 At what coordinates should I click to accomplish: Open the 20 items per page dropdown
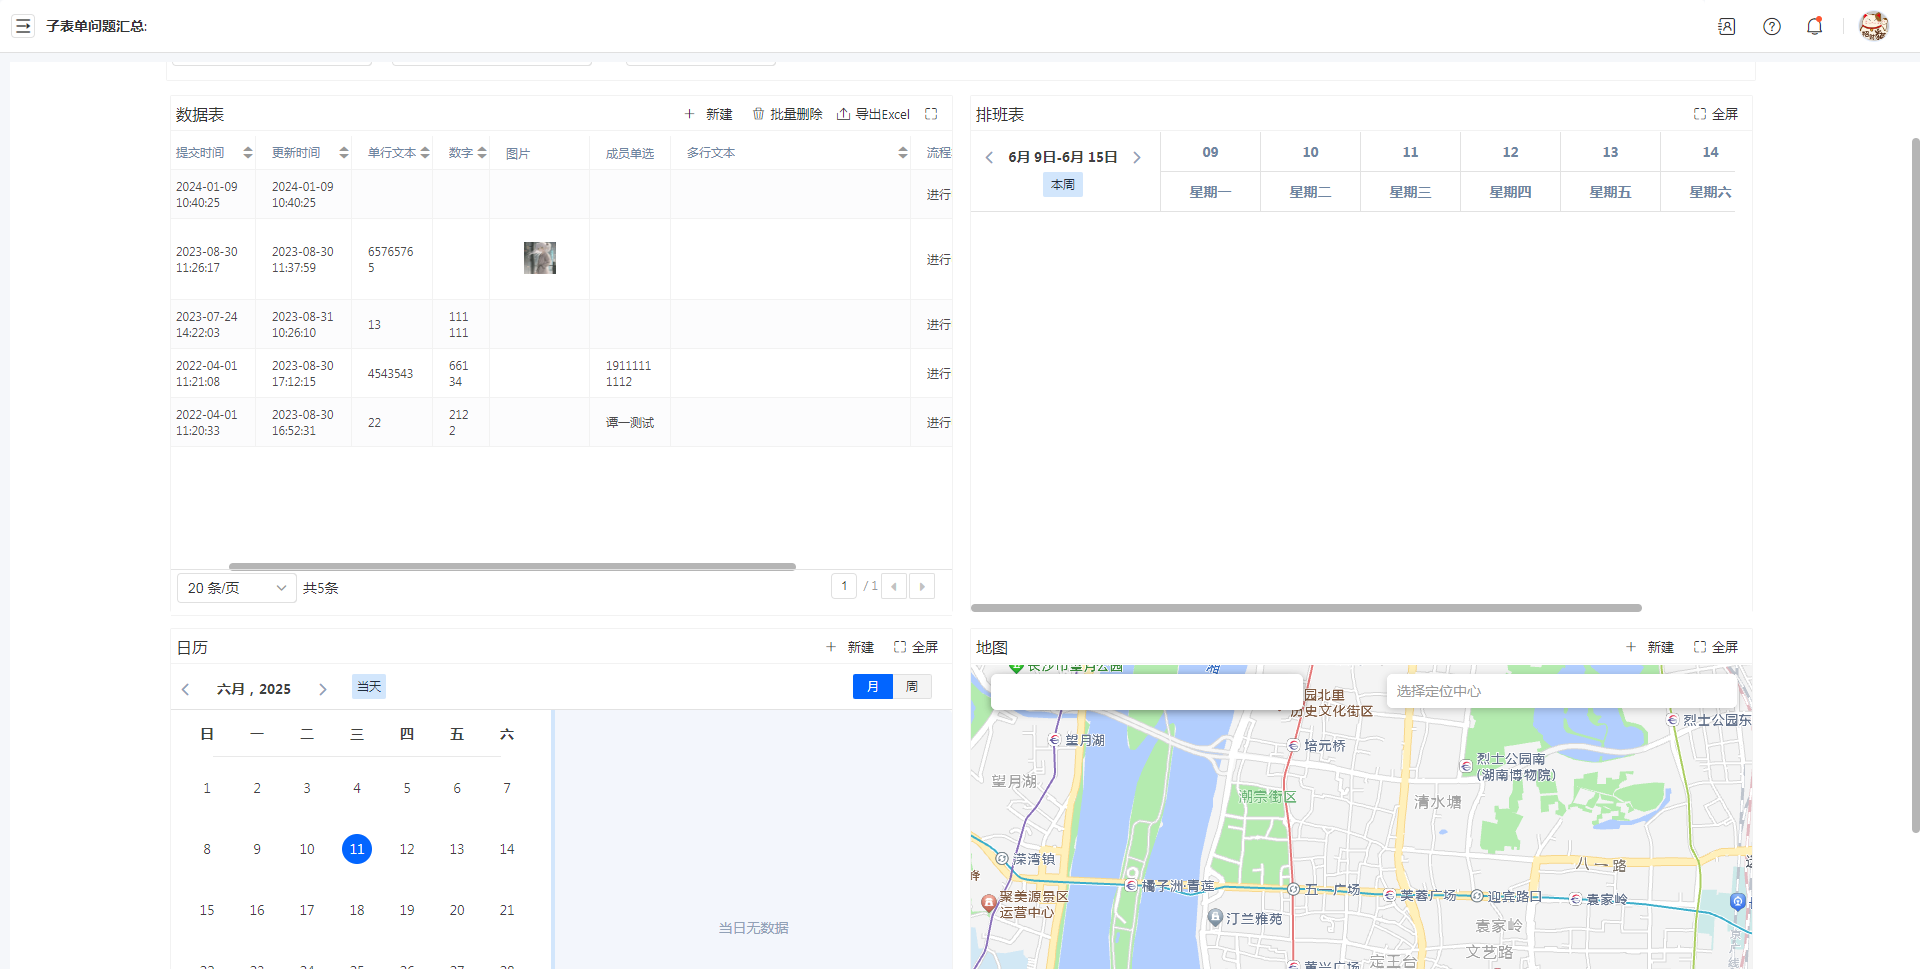pyautogui.click(x=236, y=588)
